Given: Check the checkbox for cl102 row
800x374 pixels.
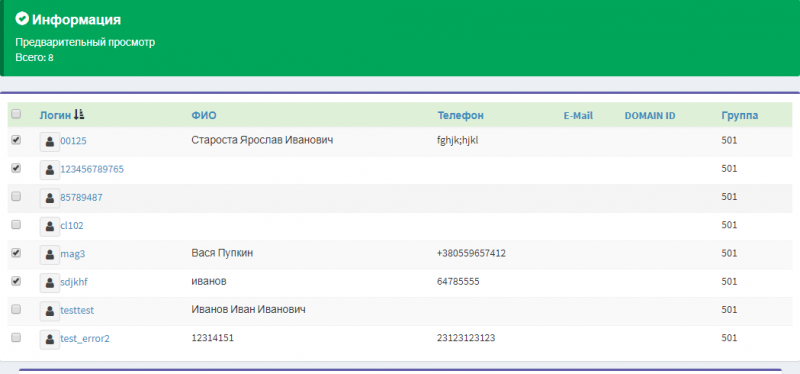Looking at the screenshot, I should coord(16,224).
